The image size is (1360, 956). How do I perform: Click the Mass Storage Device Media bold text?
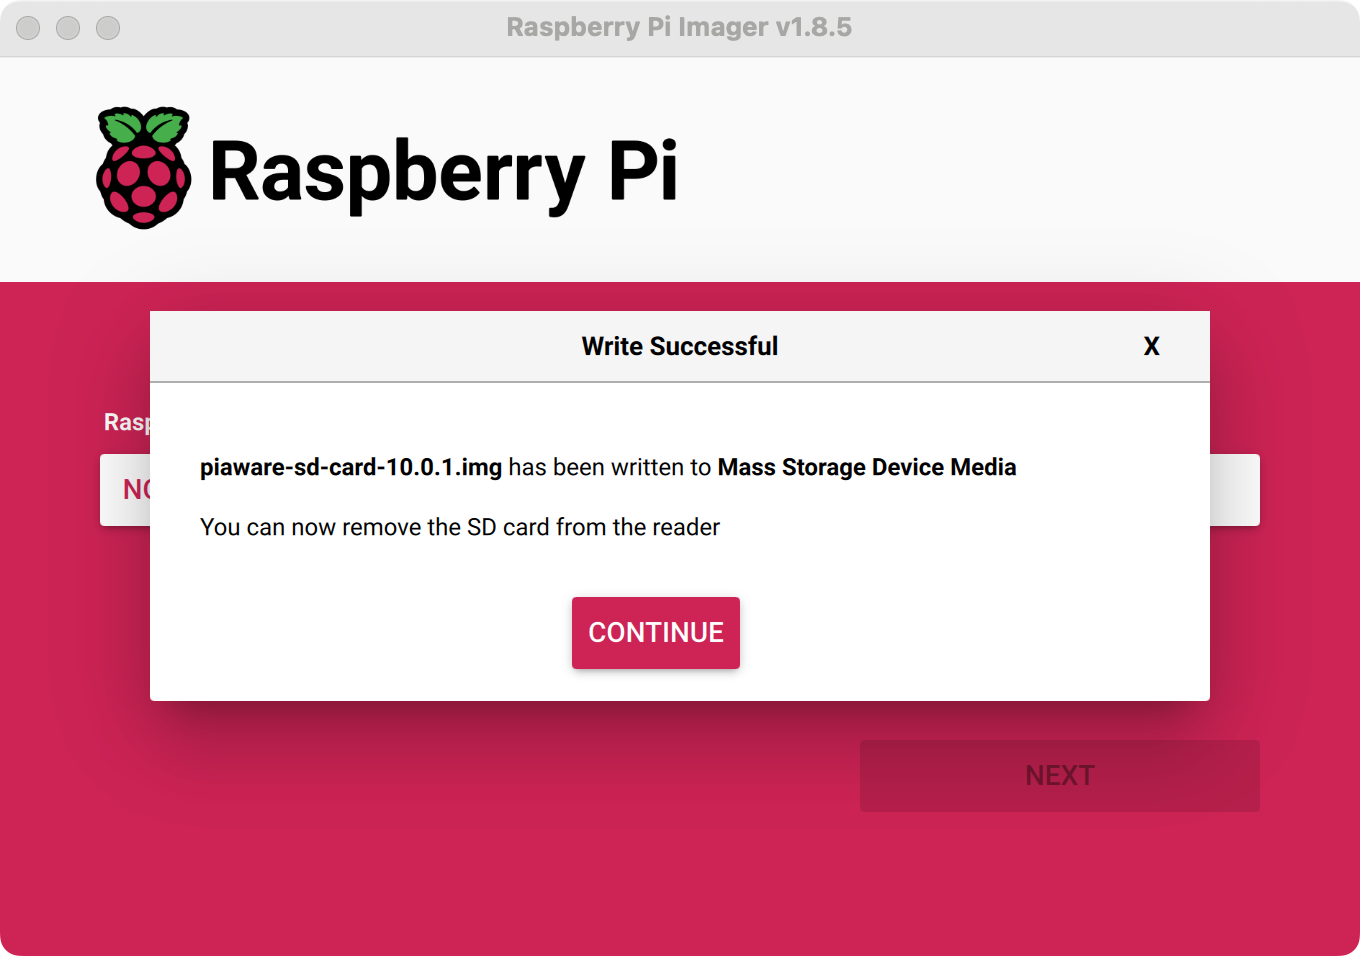pyautogui.click(x=865, y=467)
